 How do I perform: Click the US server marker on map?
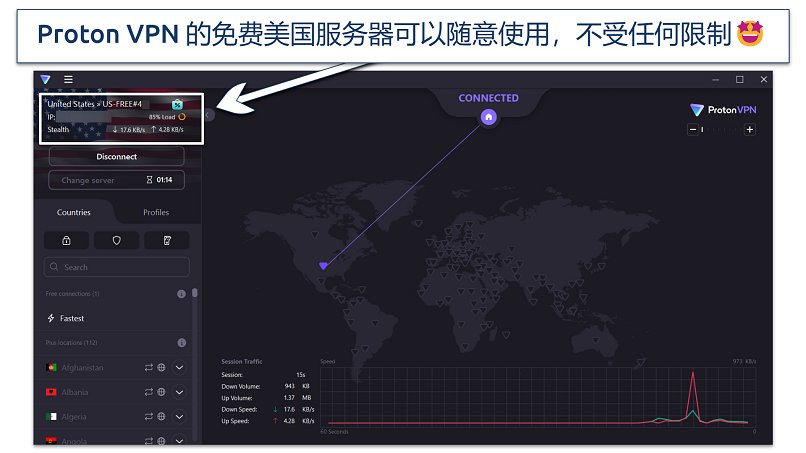coord(323,266)
